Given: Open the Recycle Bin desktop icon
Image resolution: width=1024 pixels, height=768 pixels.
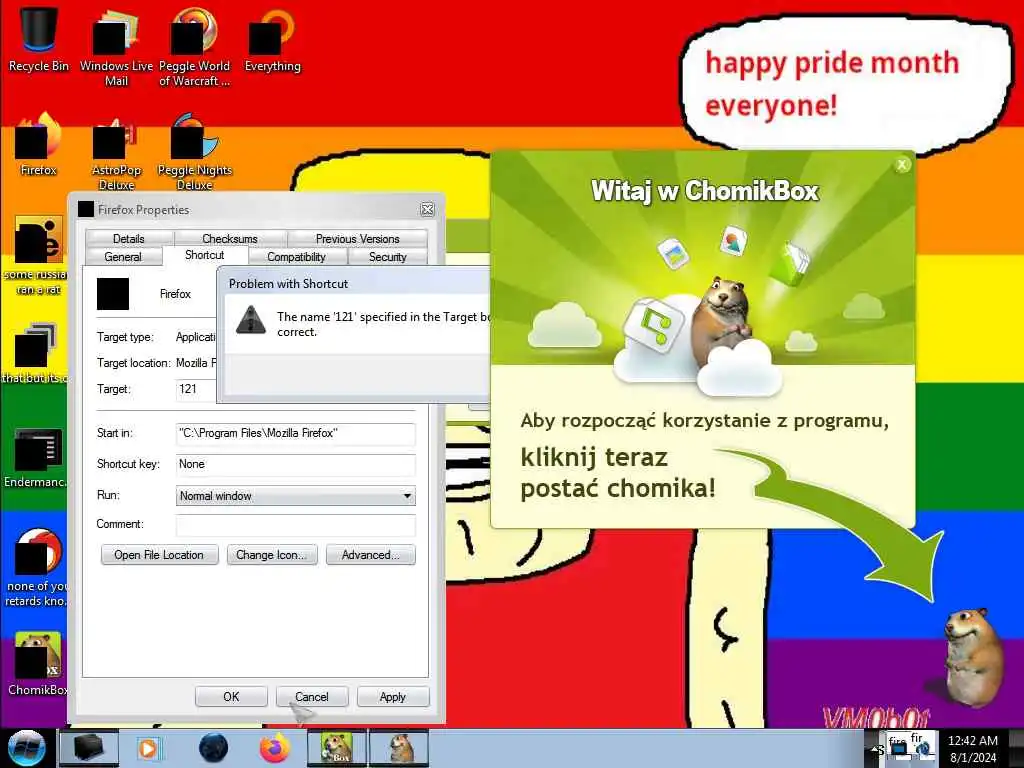Looking at the screenshot, I should pyautogui.click(x=39, y=38).
